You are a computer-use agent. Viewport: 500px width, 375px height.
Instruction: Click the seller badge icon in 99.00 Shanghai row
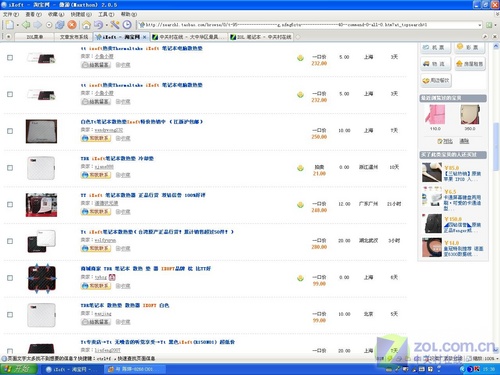coord(112,277)
